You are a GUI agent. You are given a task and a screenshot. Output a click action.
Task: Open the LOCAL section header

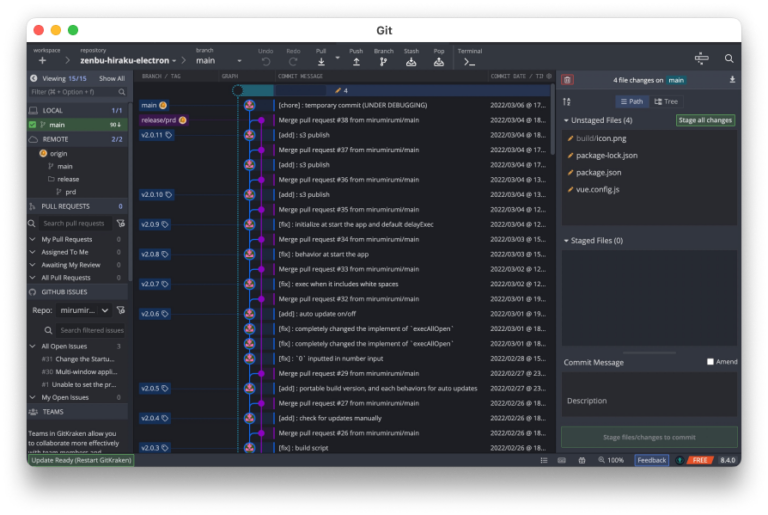click(x=77, y=110)
